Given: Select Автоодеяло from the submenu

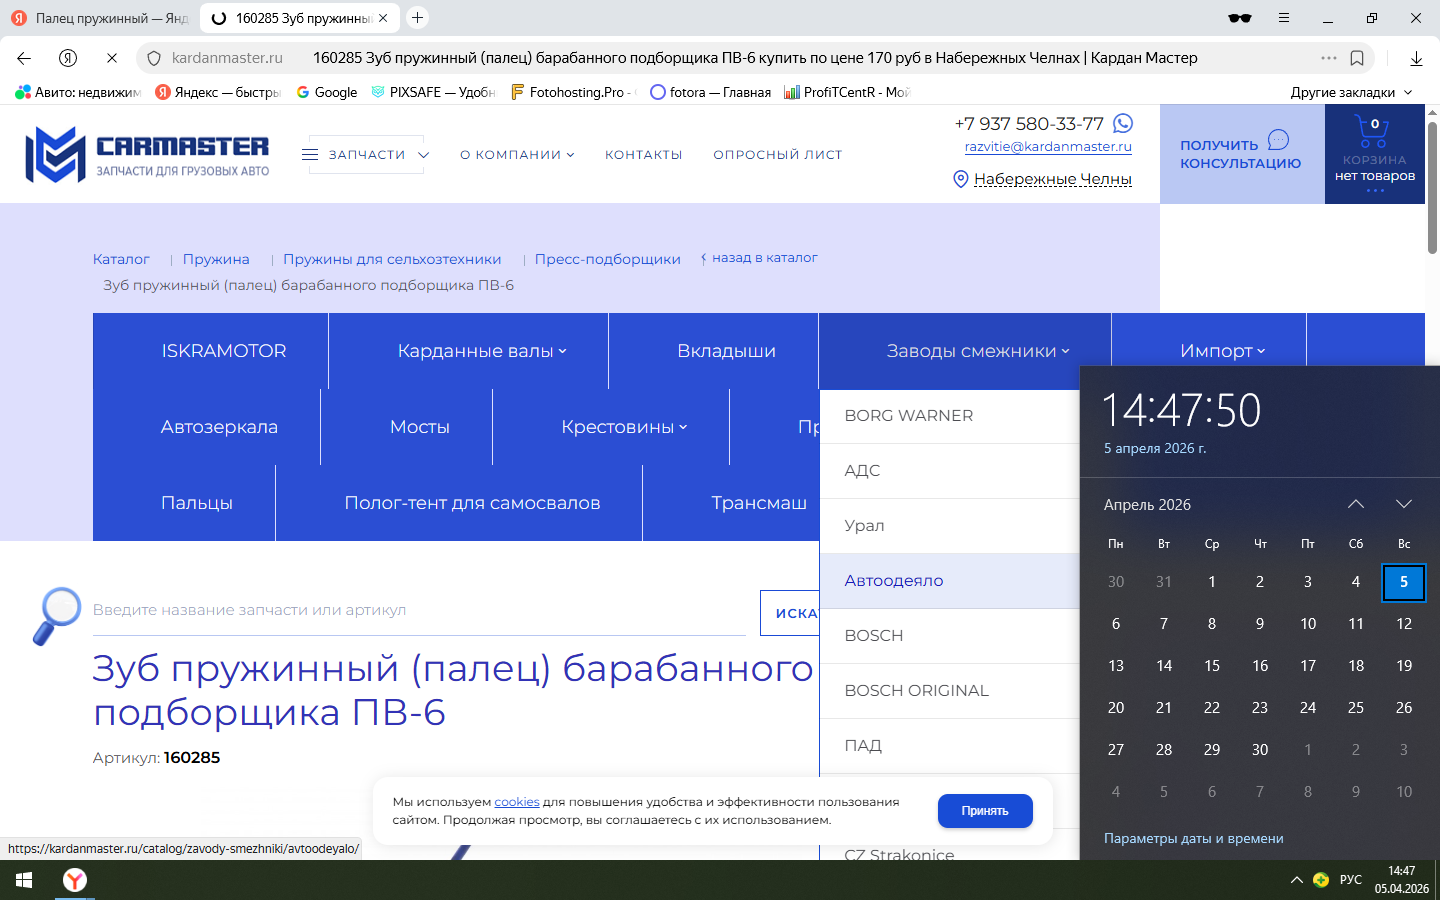Looking at the screenshot, I should (894, 581).
